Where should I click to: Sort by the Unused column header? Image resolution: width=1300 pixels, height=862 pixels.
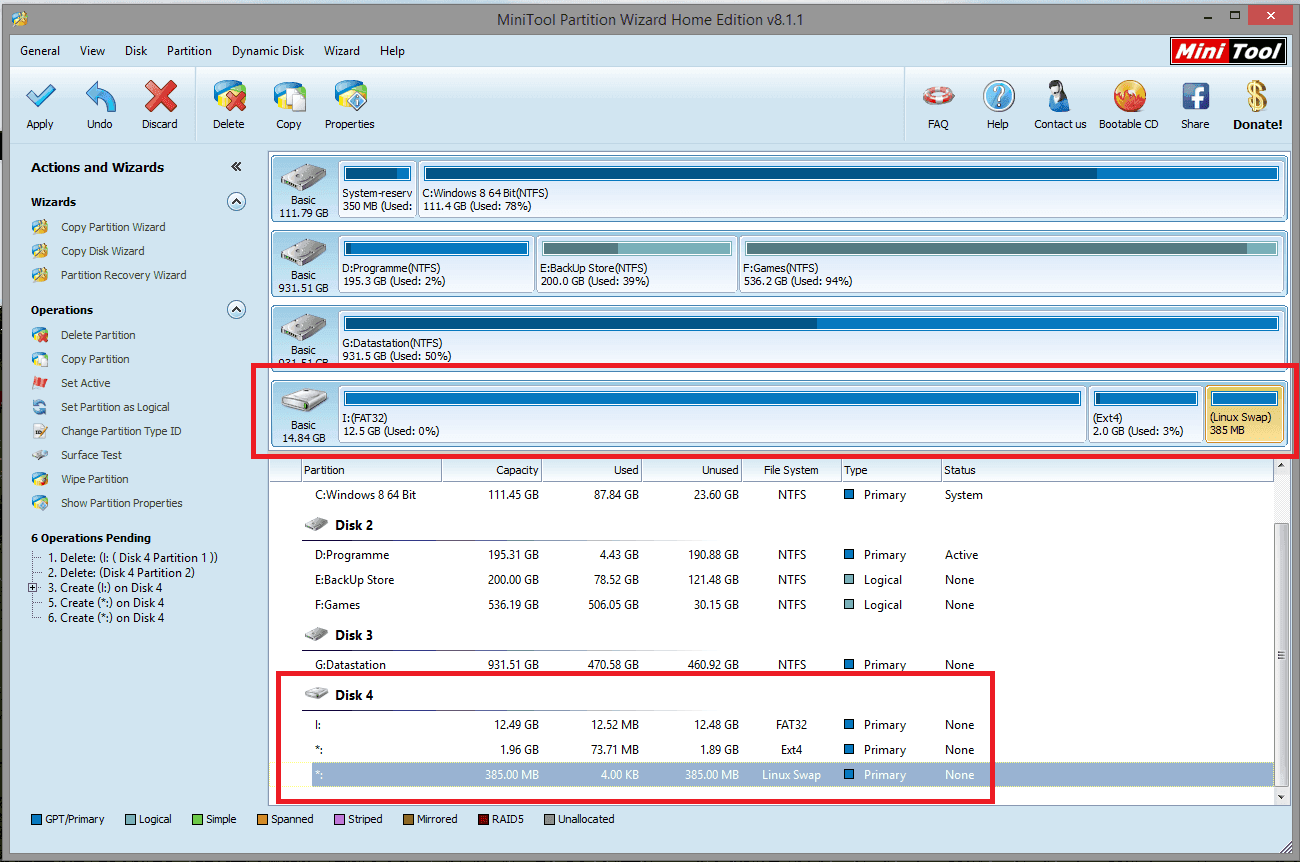point(692,470)
